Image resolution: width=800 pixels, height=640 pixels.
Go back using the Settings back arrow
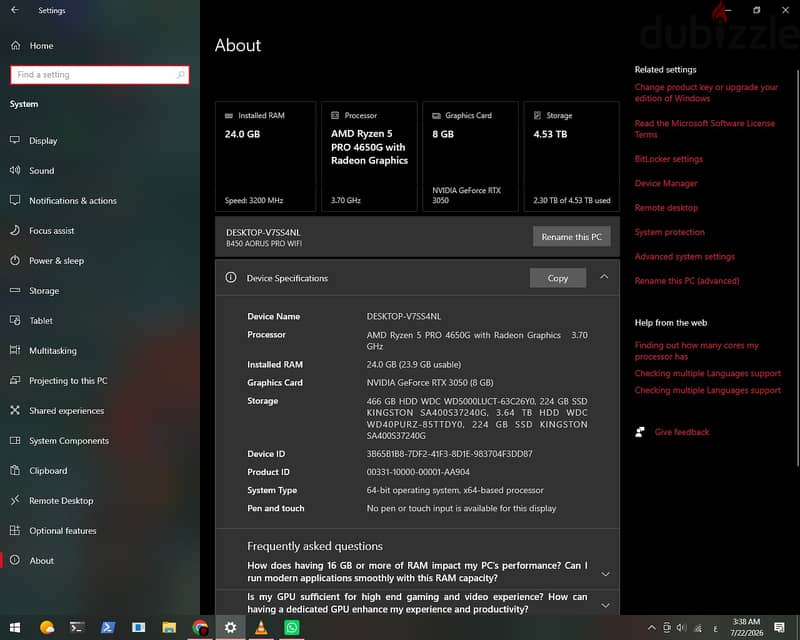(15, 10)
